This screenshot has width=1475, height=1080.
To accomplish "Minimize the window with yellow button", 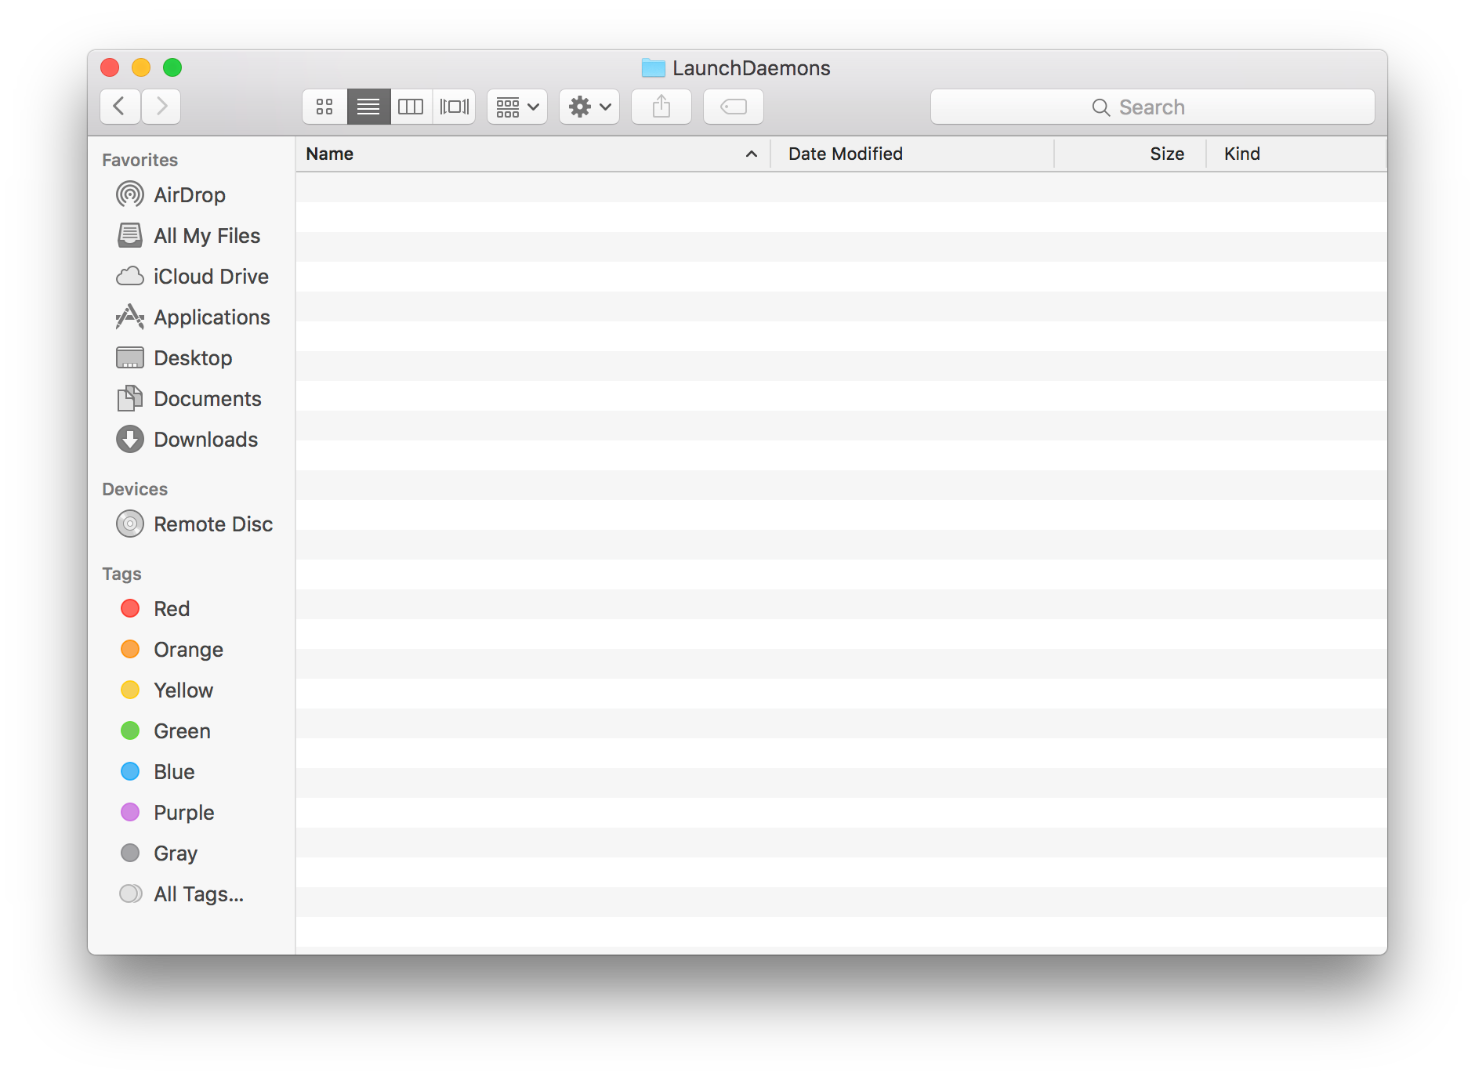I will (x=141, y=67).
